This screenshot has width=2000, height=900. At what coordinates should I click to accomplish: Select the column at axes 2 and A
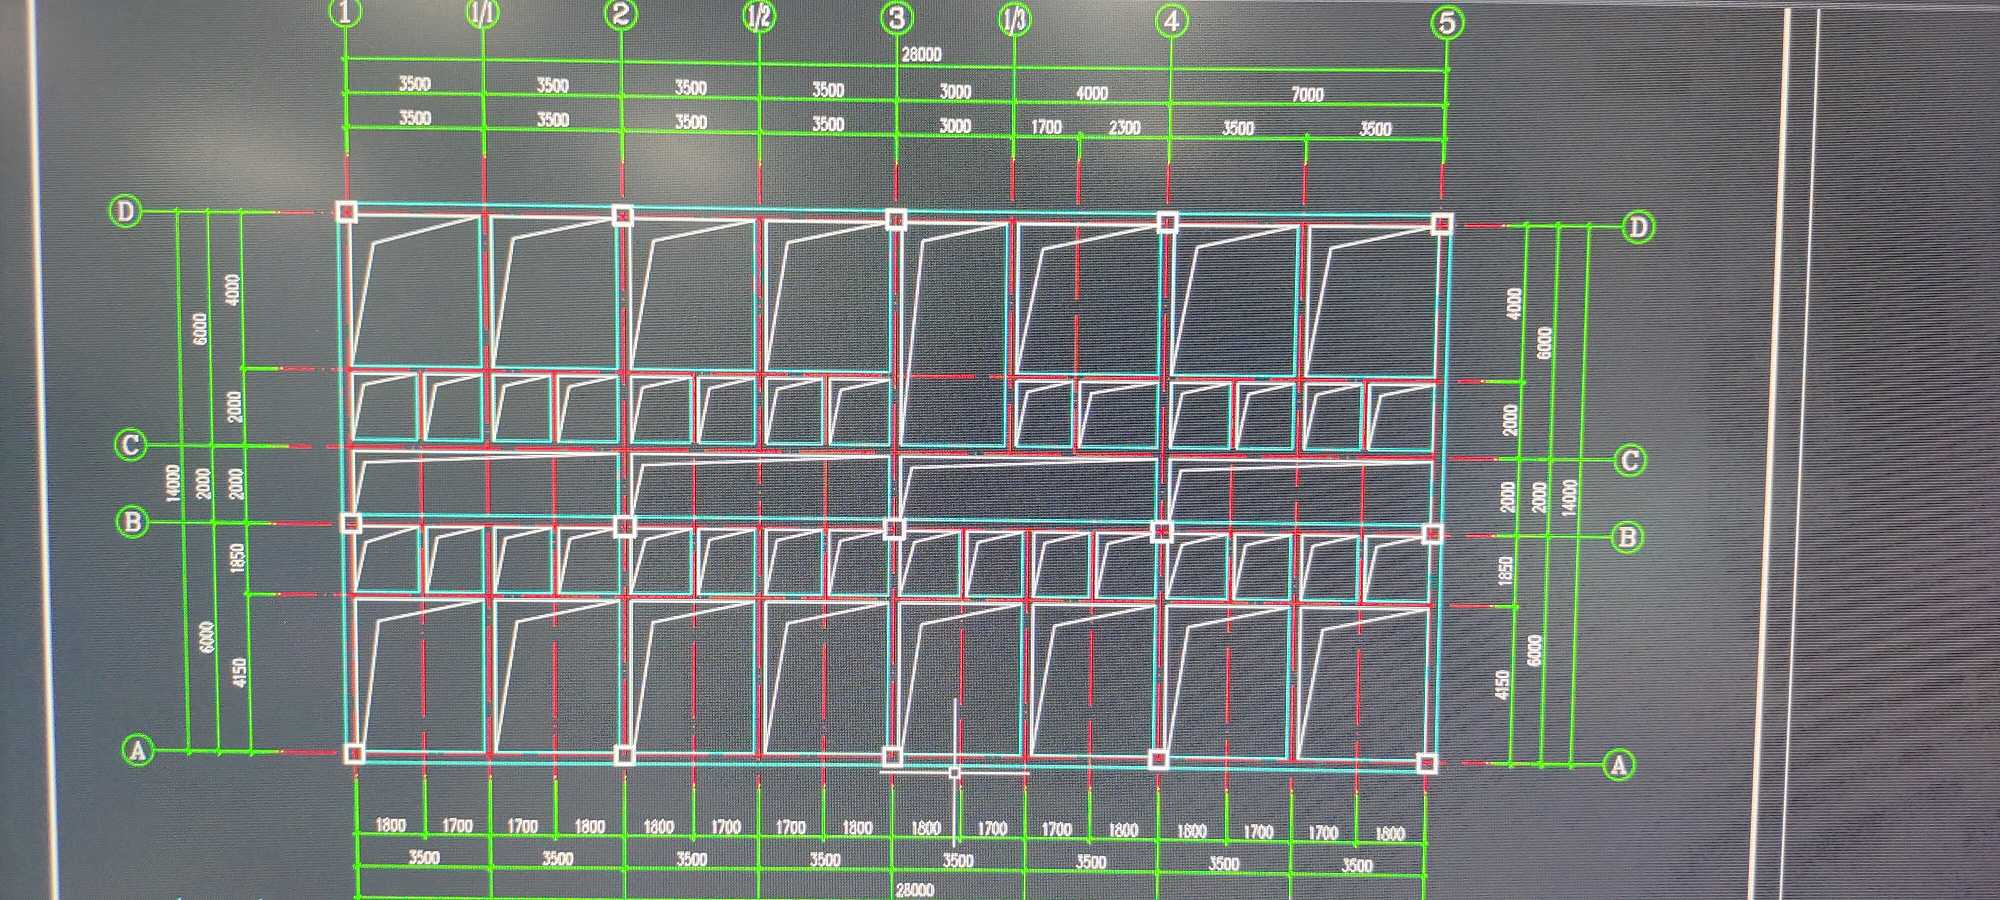point(623,755)
